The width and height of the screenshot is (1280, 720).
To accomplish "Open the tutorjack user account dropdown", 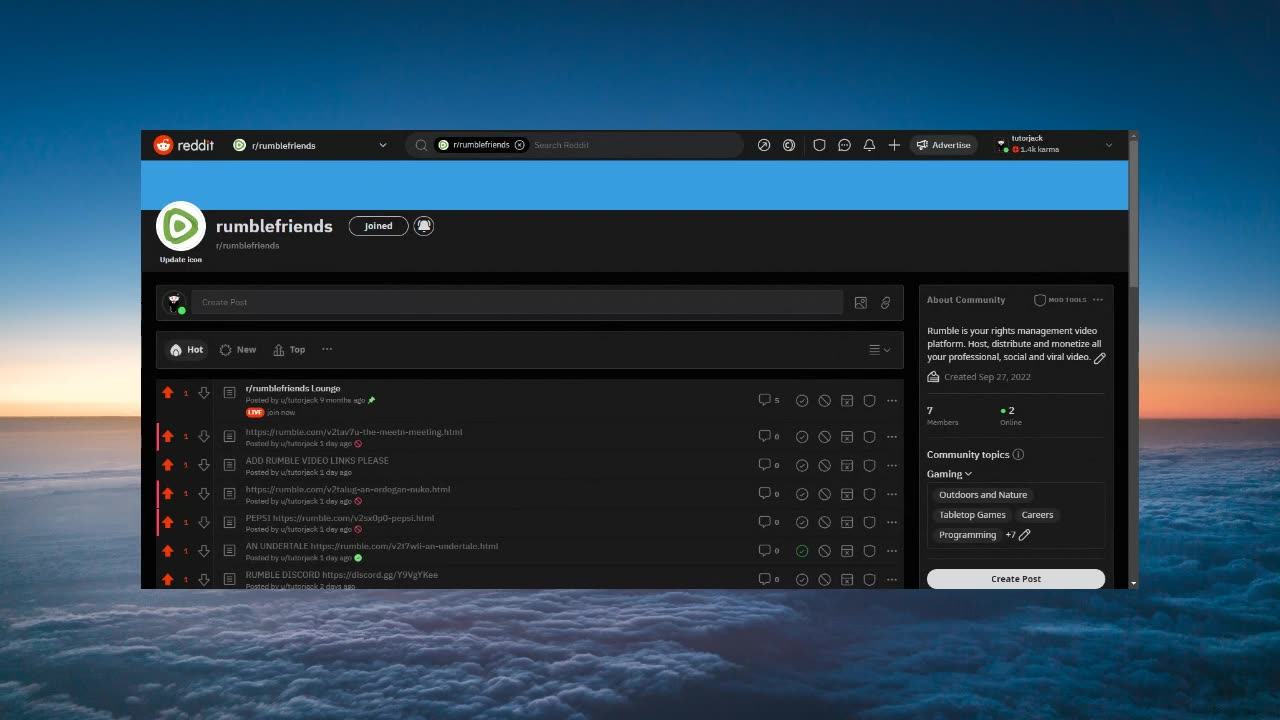I will click(x=1054, y=145).
